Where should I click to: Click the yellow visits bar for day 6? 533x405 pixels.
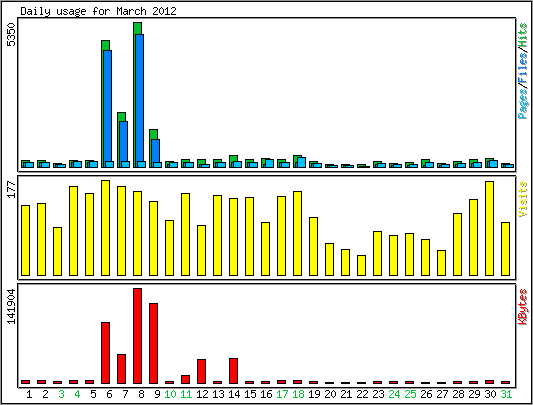[x=105, y=228]
